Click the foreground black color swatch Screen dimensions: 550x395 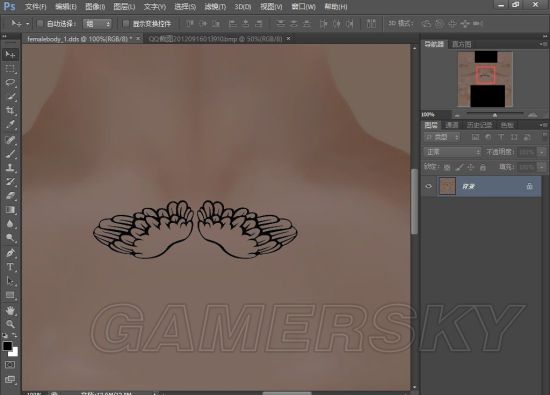tap(7, 346)
